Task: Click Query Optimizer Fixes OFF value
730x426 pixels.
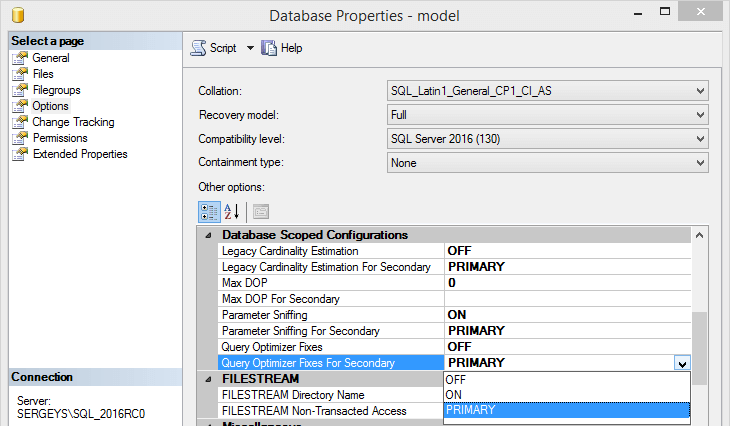Action: [x=460, y=347]
